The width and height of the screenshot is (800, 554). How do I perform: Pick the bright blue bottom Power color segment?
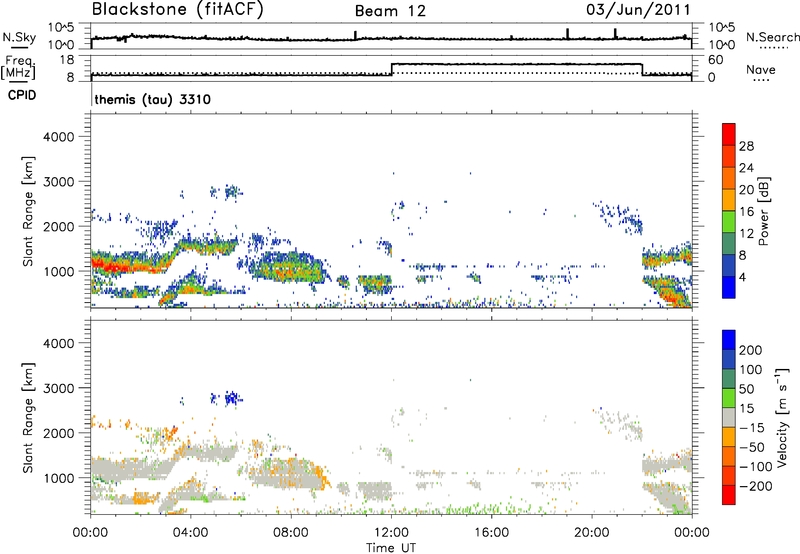729,287
